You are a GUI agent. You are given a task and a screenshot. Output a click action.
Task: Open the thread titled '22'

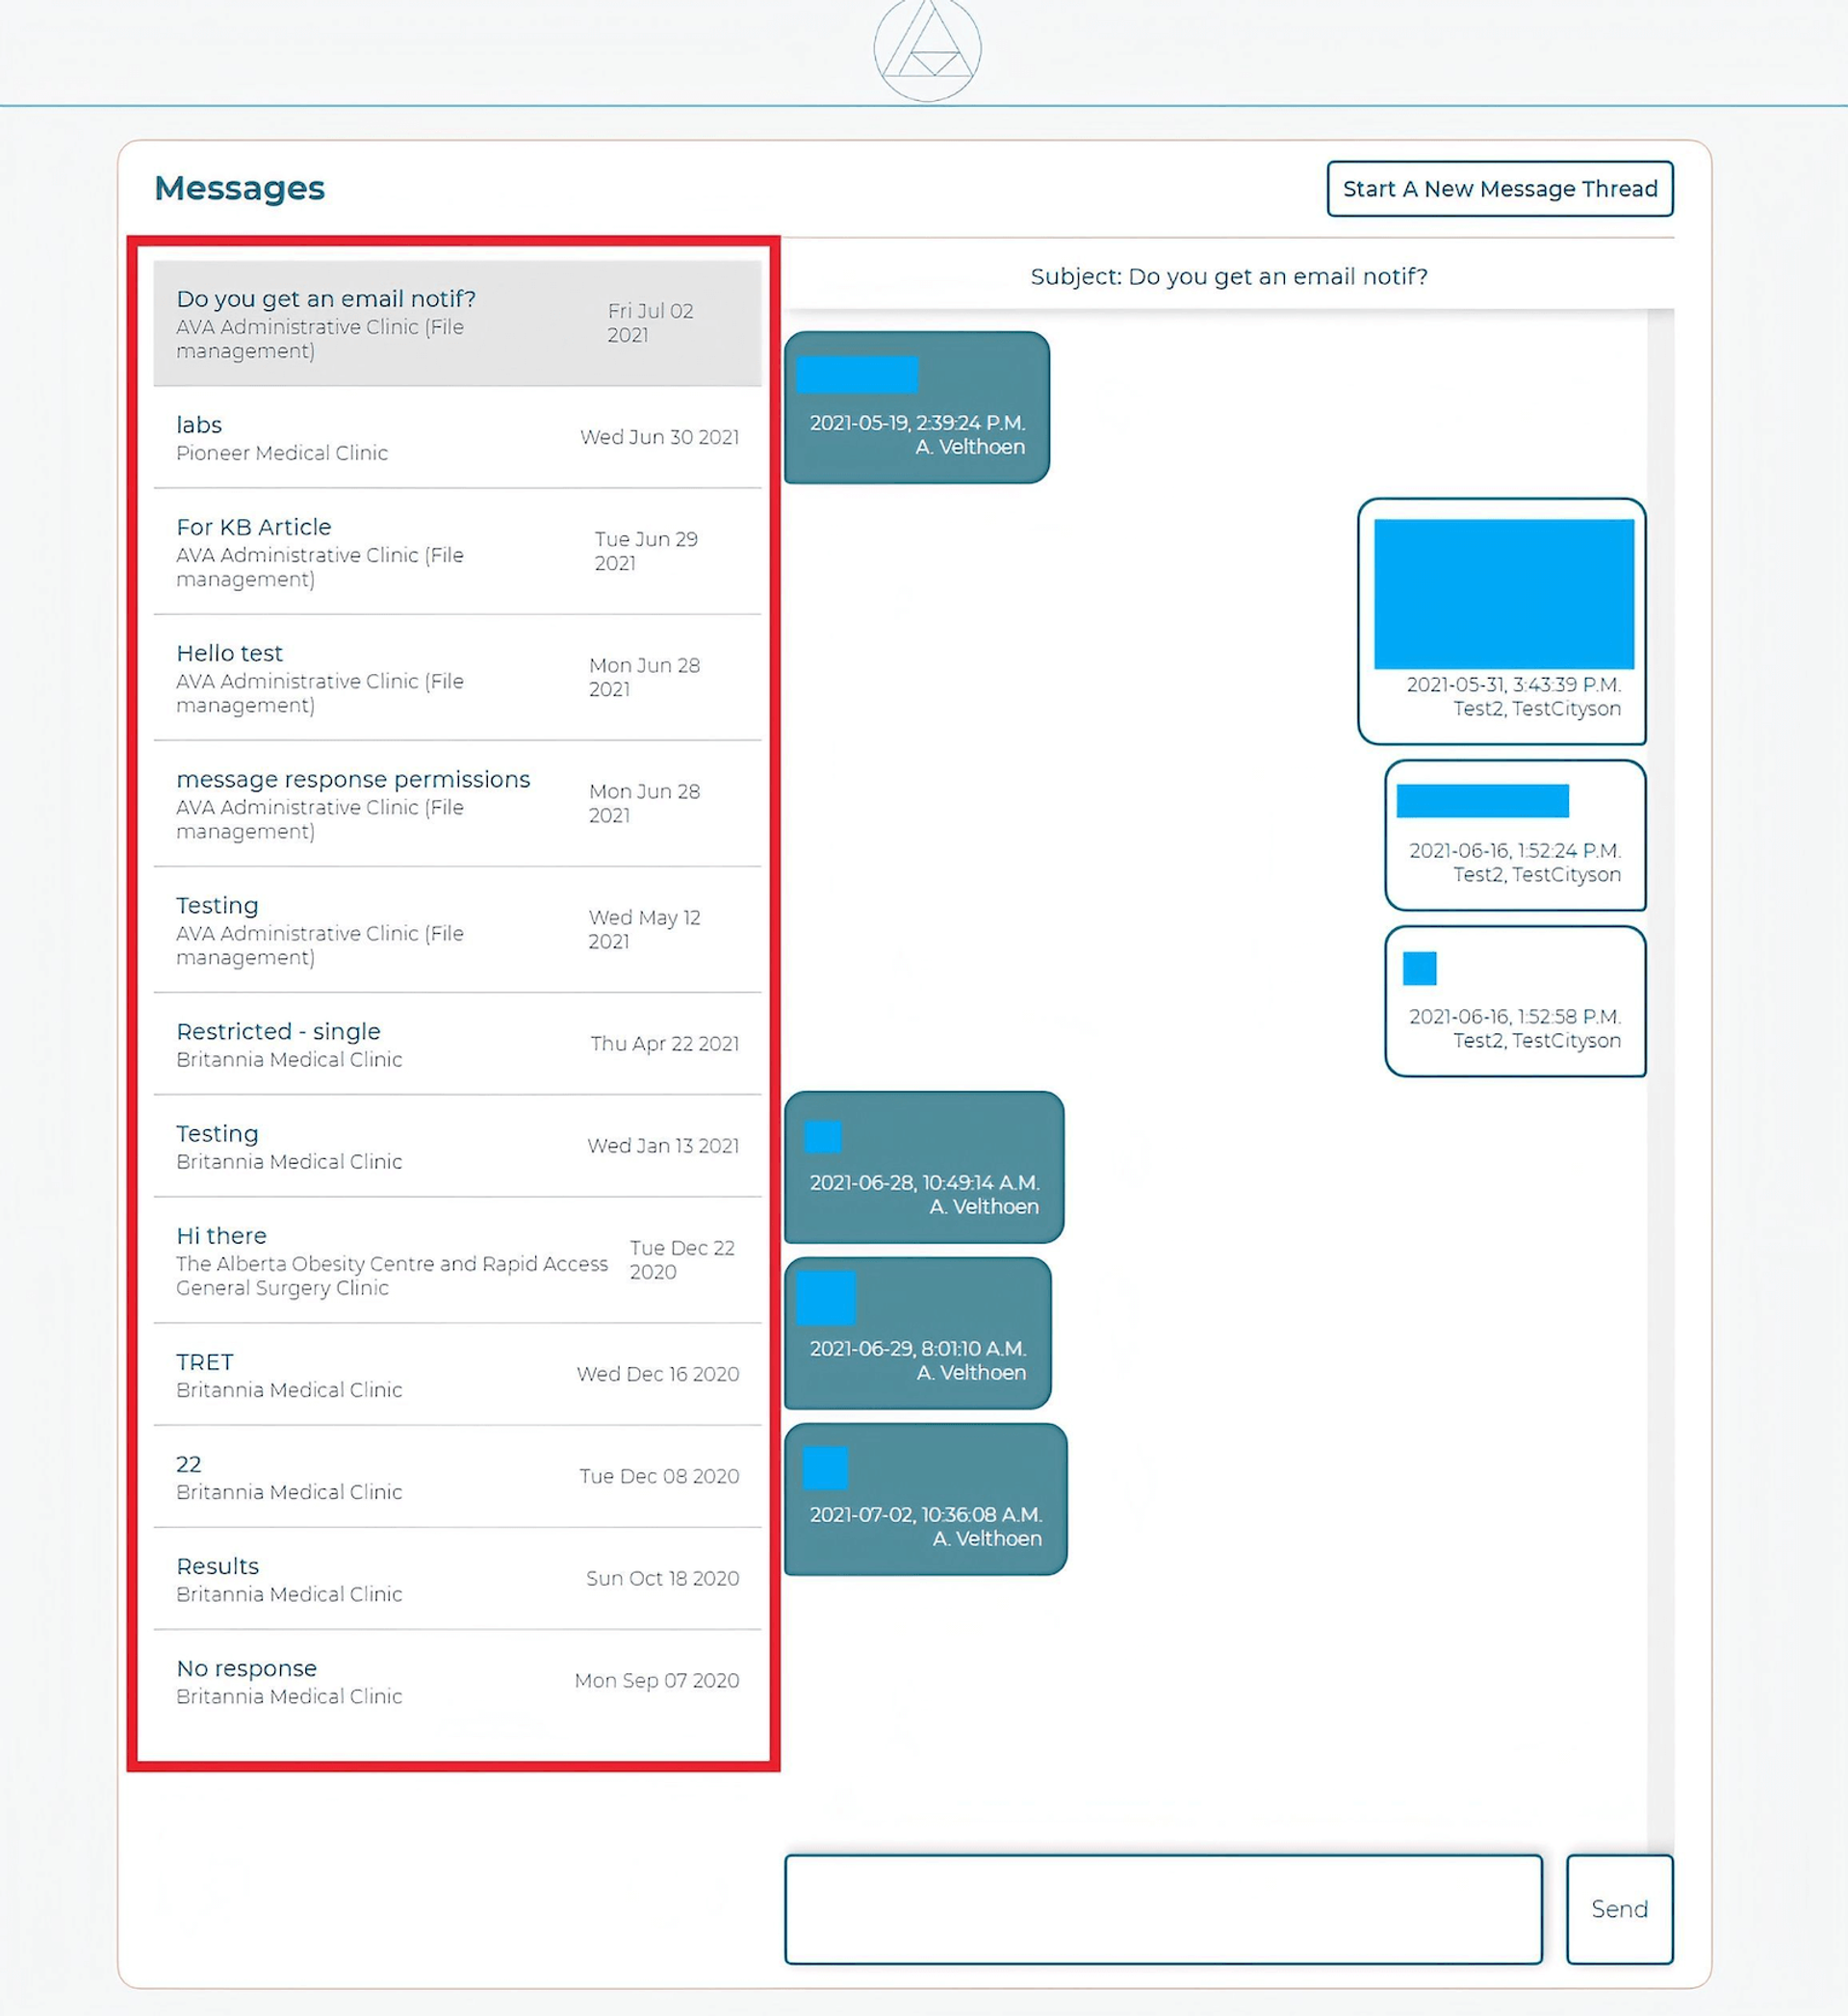(457, 1477)
